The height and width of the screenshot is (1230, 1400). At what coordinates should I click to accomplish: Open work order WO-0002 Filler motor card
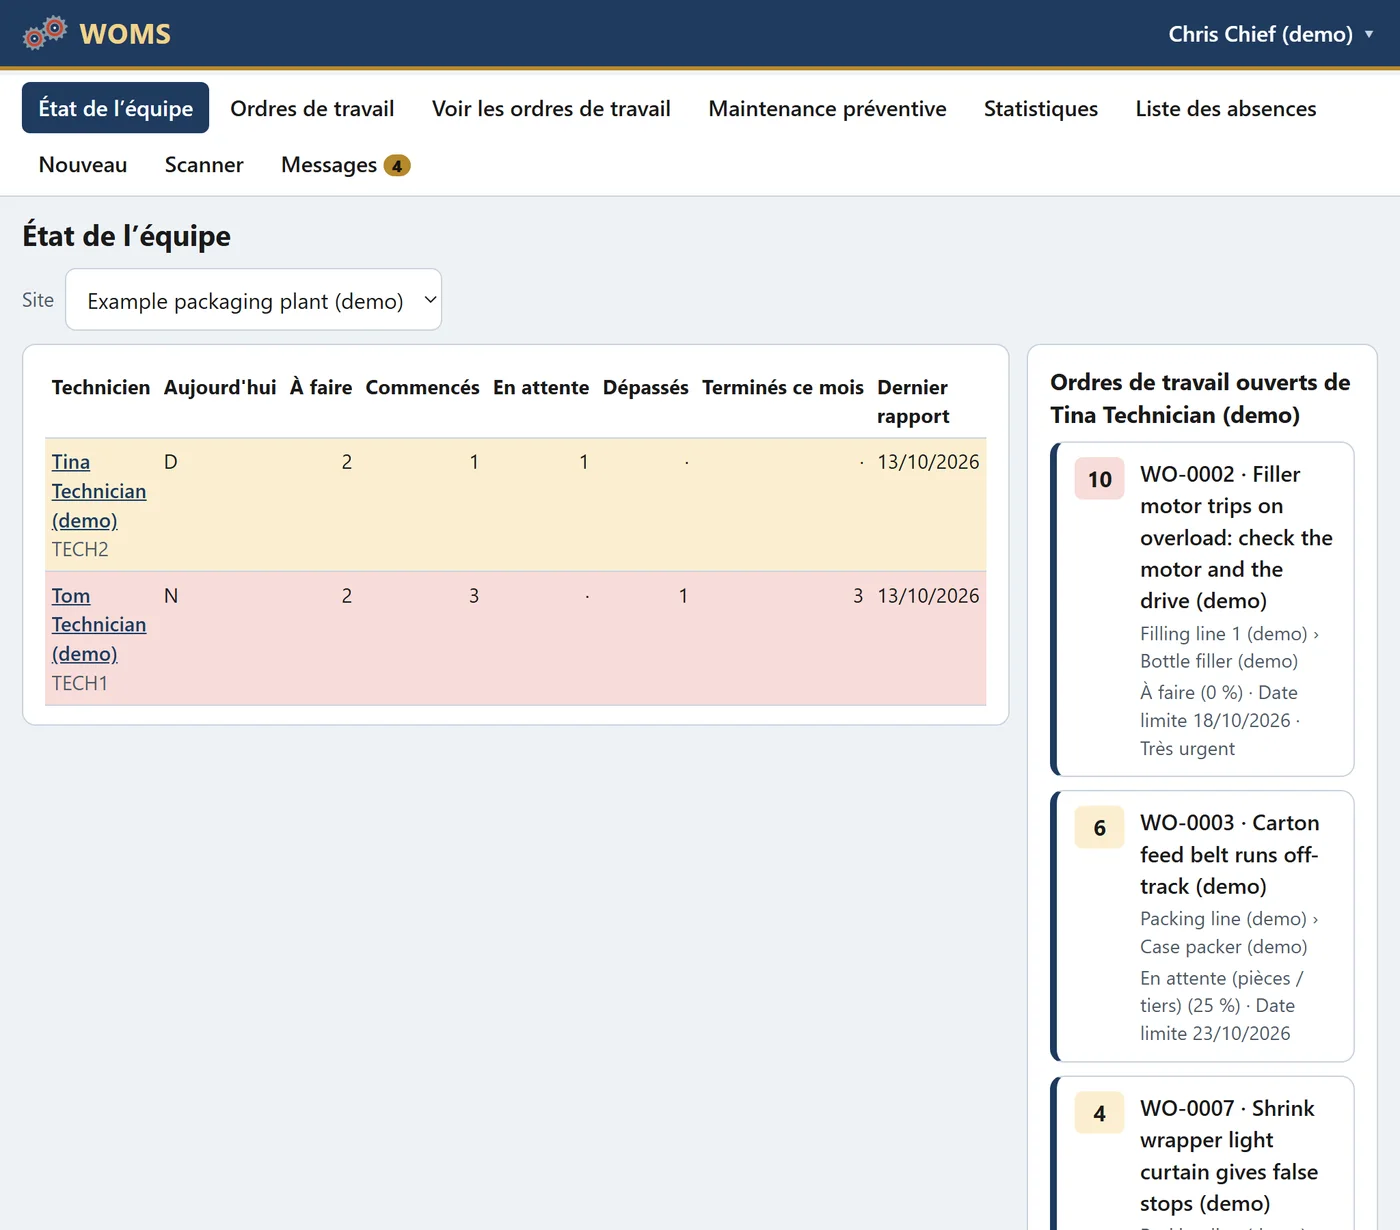point(1204,609)
